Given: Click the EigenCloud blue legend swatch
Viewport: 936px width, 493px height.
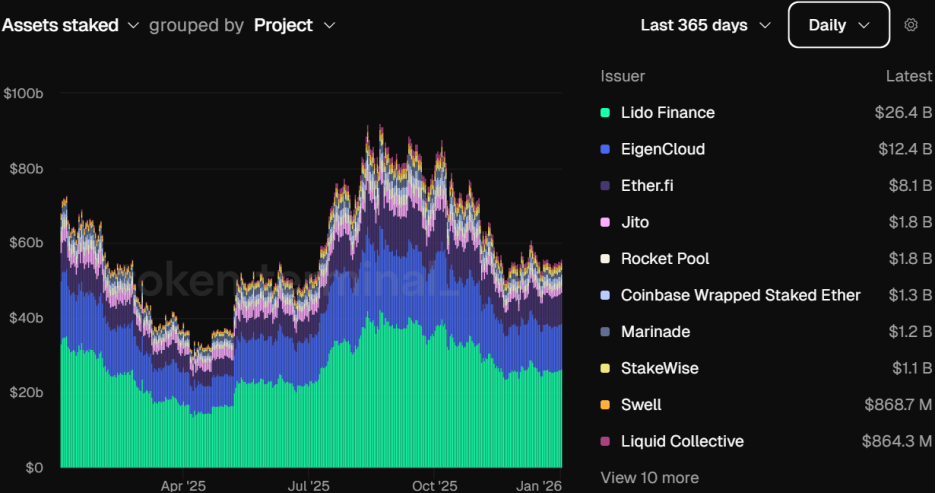Looking at the screenshot, I should pyautogui.click(x=605, y=149).
